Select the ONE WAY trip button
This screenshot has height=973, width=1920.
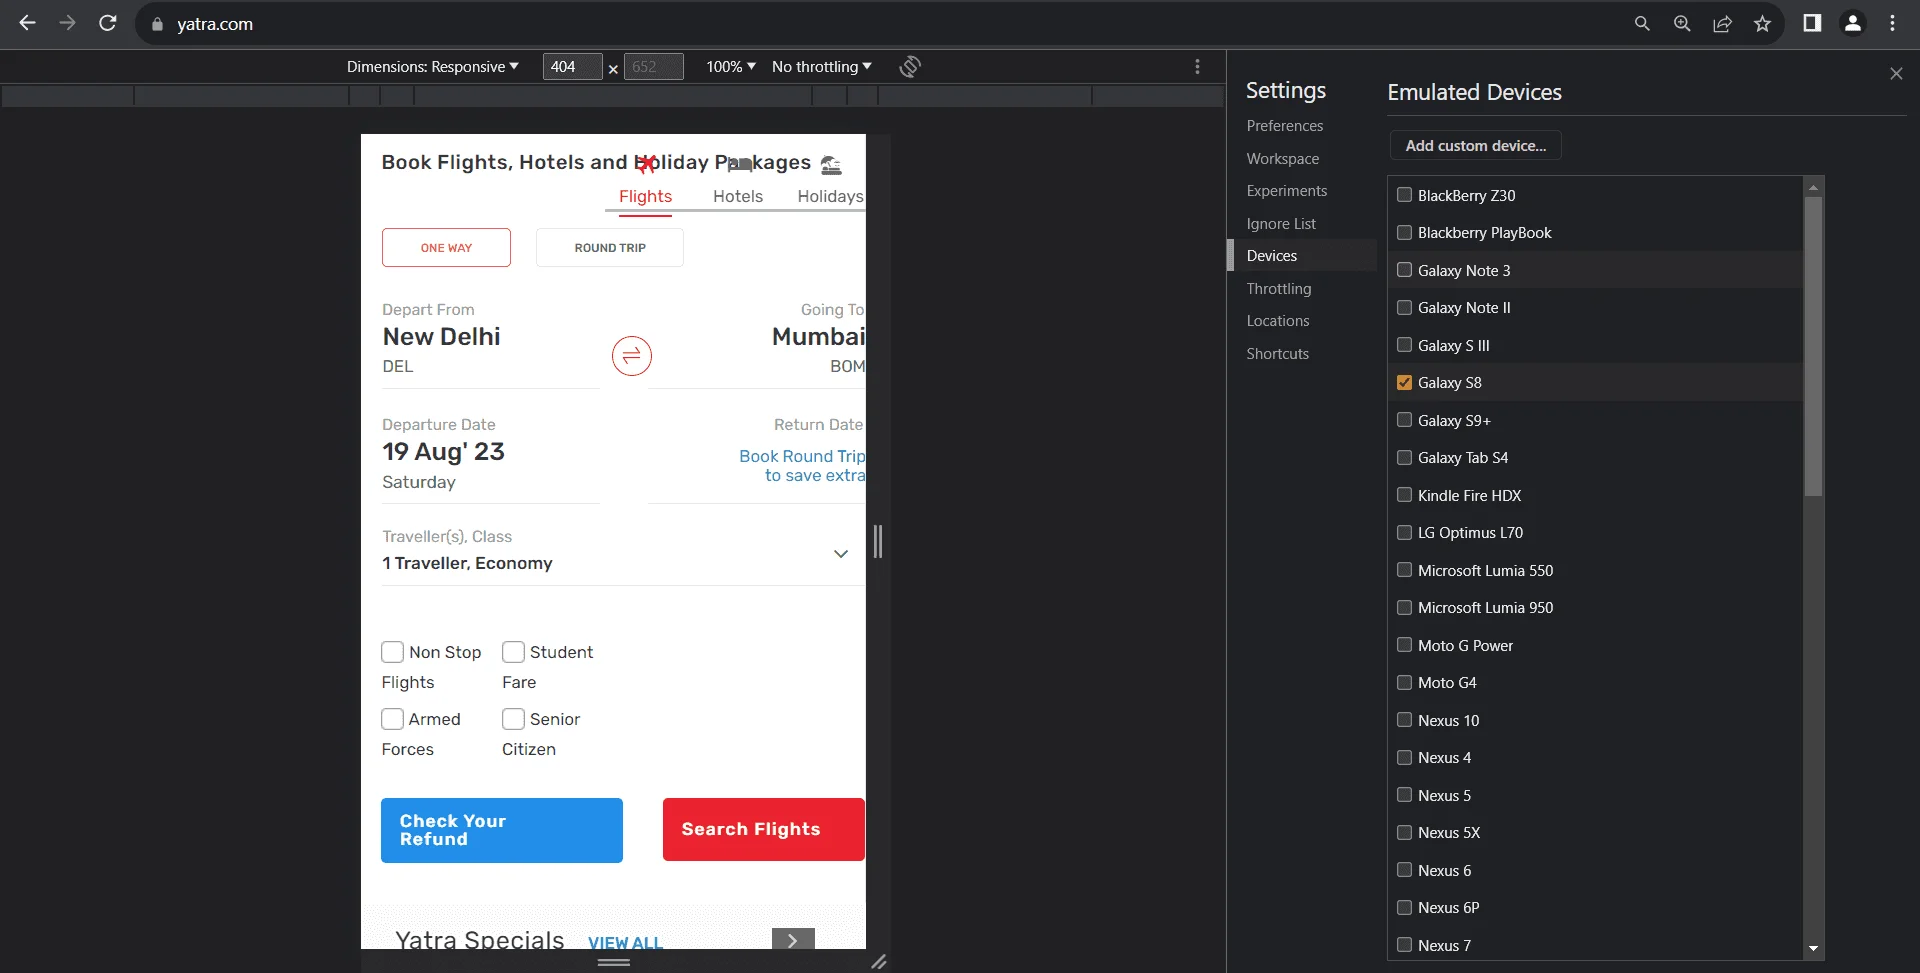[x=446, y=248]
